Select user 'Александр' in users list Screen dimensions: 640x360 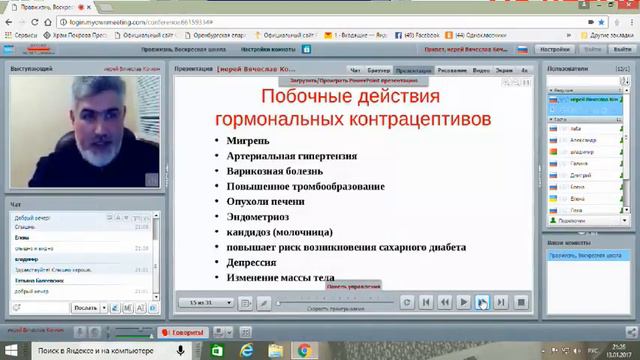tap(585, 140)
